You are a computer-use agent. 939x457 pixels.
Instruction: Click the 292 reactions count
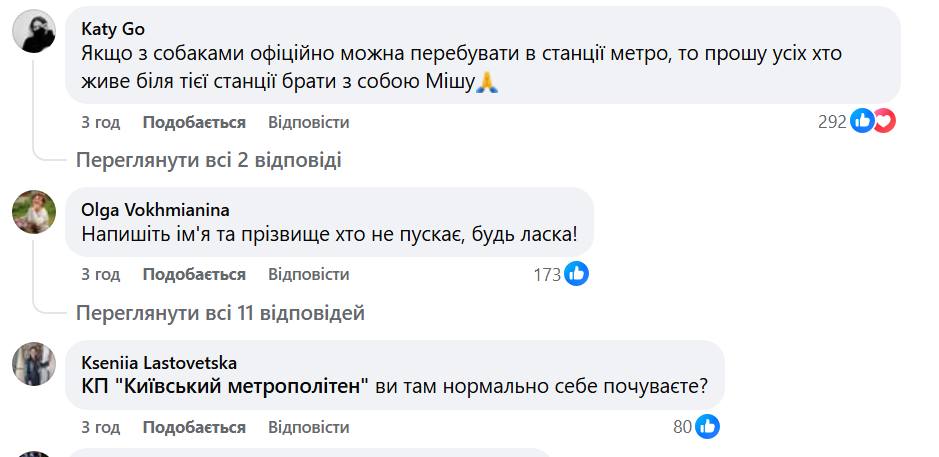click(x=832, y=122)
